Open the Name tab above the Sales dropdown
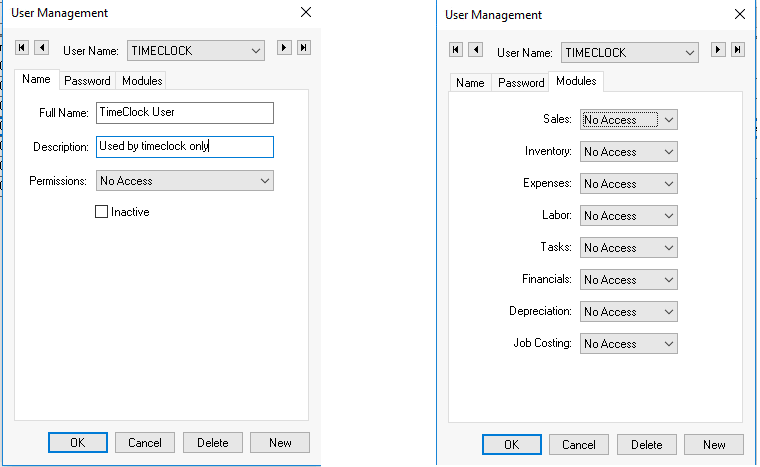The width and height of the screenshot is (760, 467). coord(470,83)
